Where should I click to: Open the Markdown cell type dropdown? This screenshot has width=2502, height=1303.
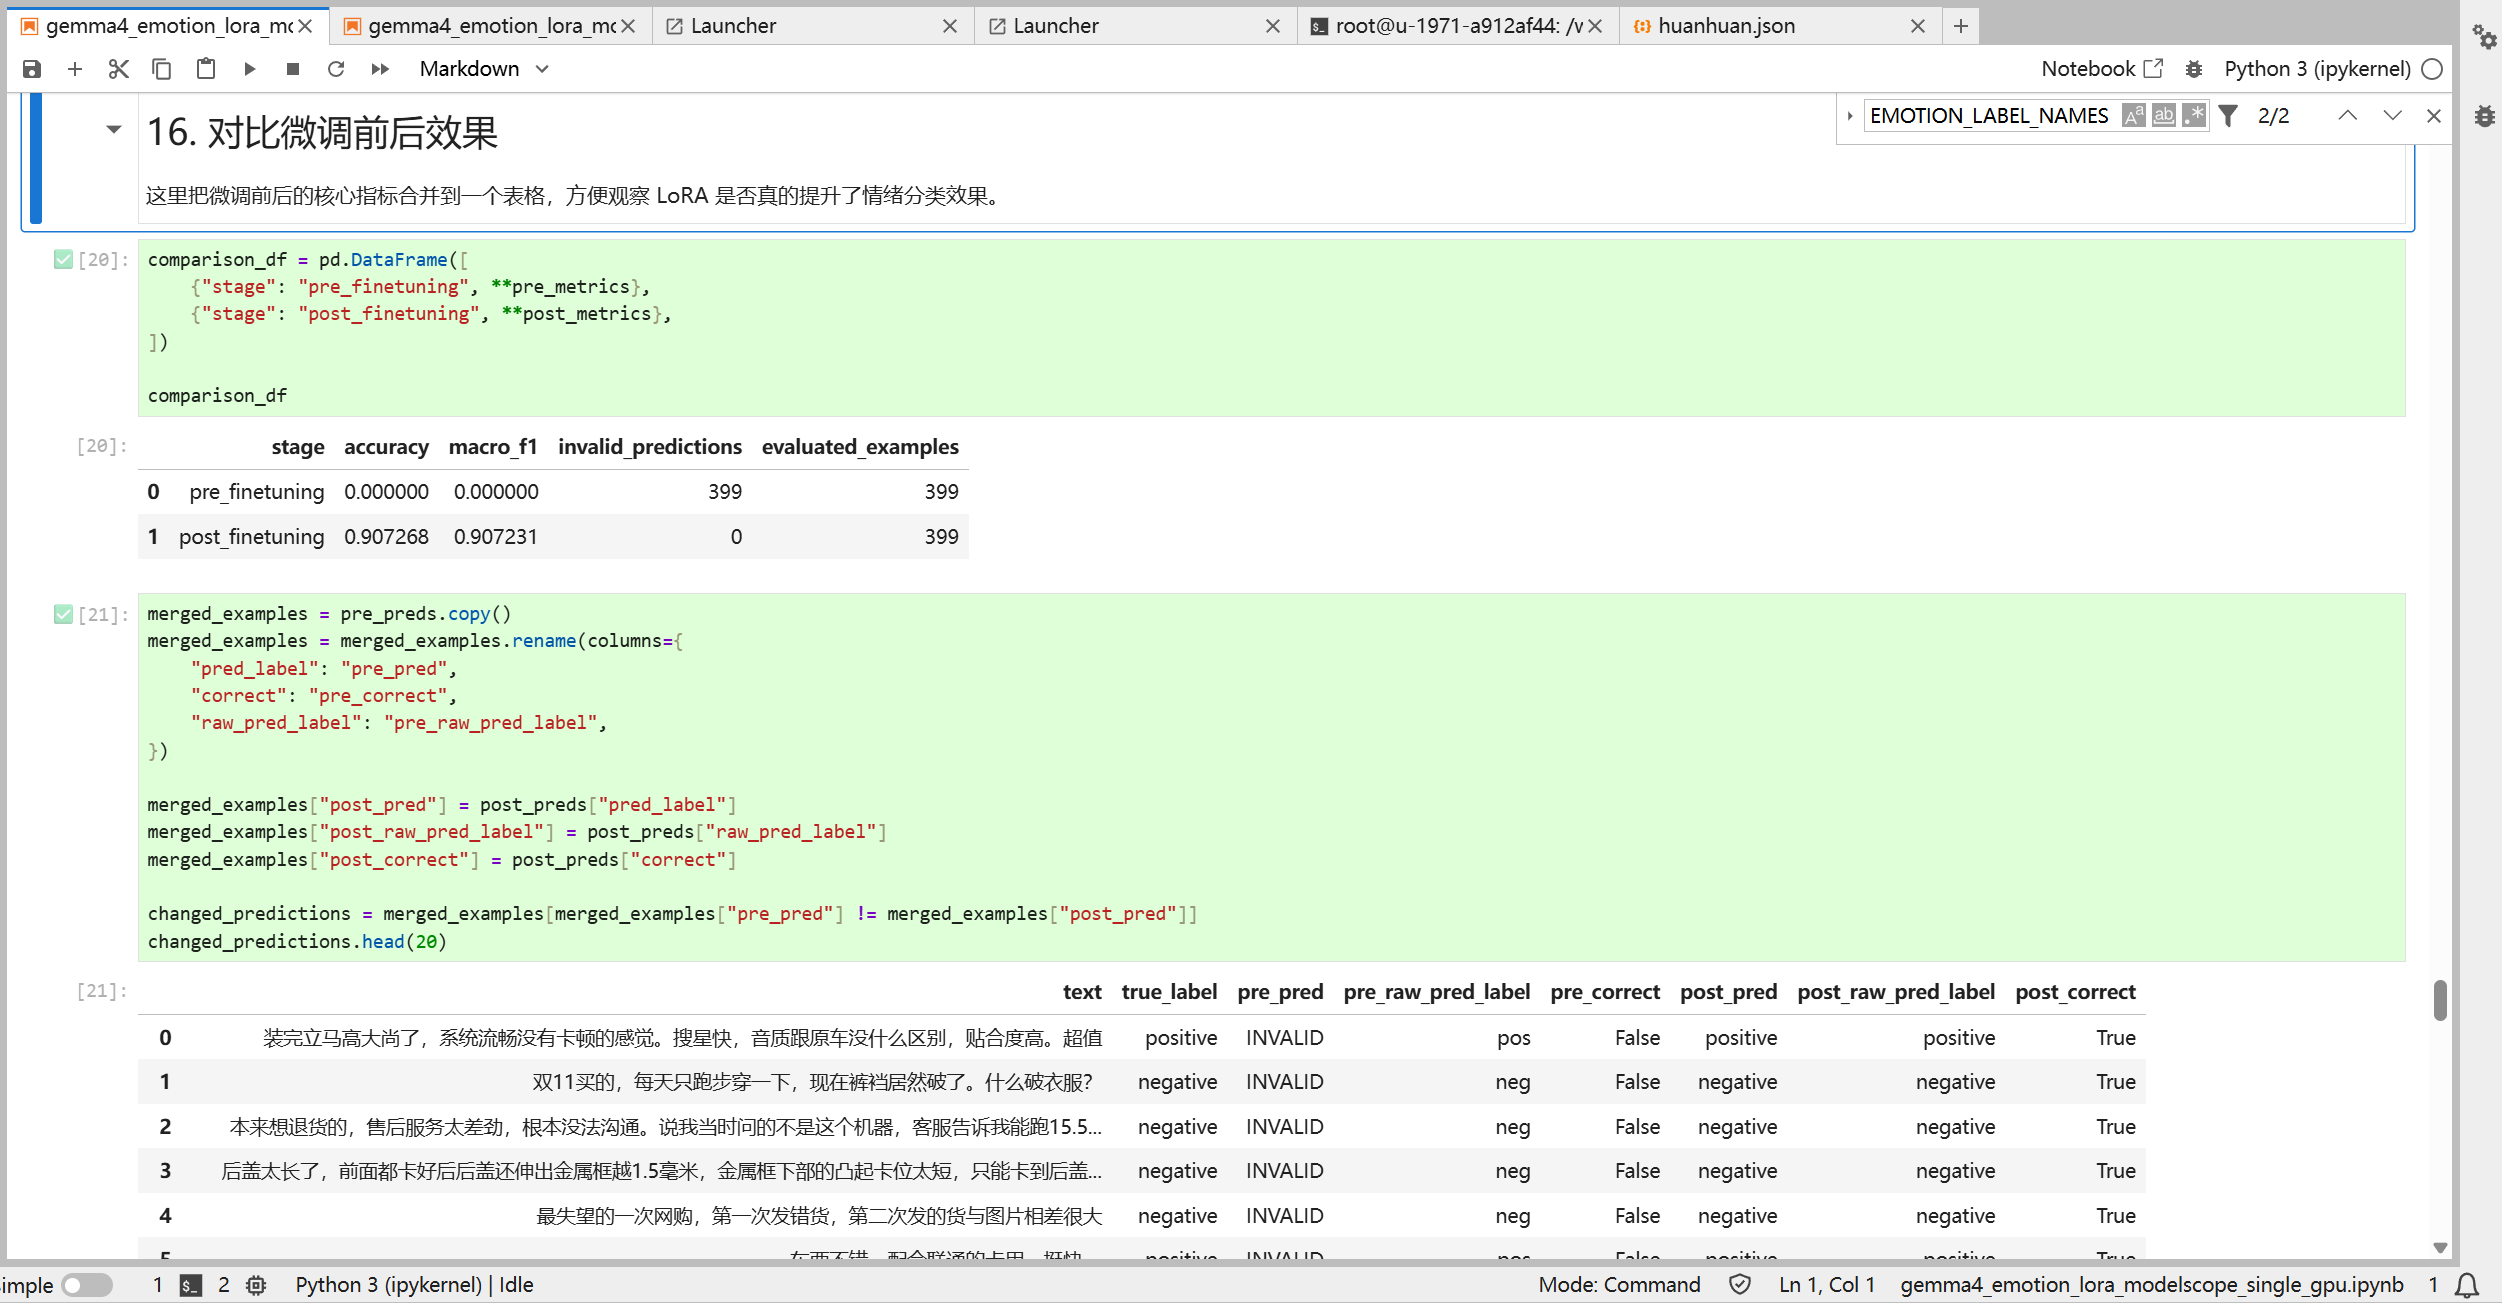click(484, 69)
